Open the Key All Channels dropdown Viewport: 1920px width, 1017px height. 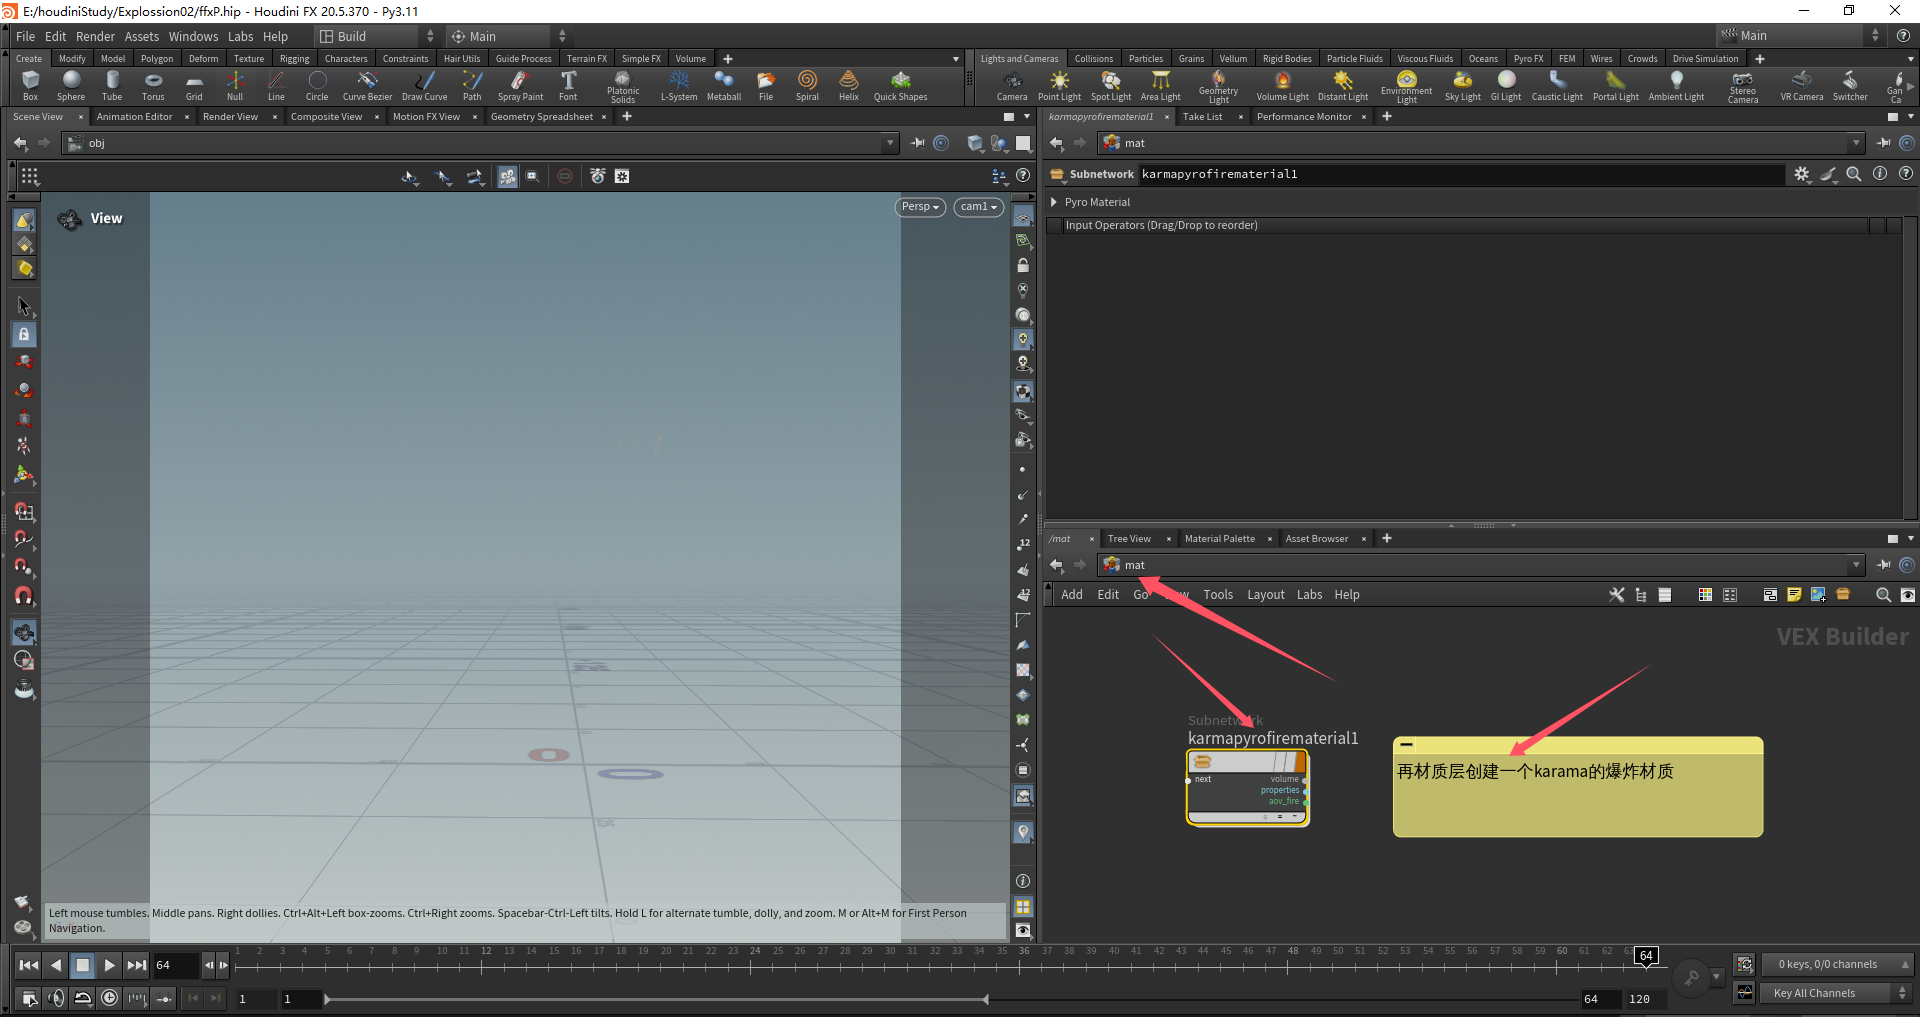pyautogui.click(x=1836, y=993)
